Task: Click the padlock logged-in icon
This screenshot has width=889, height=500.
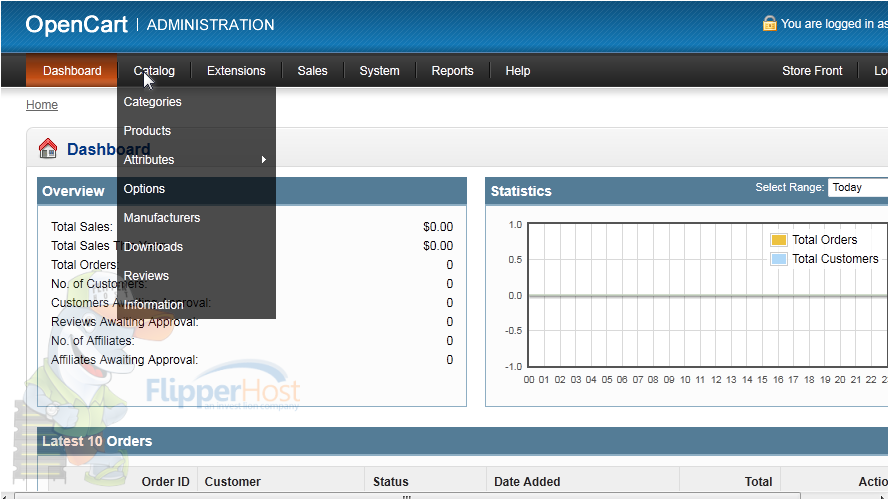Action: tap(769, 23)
